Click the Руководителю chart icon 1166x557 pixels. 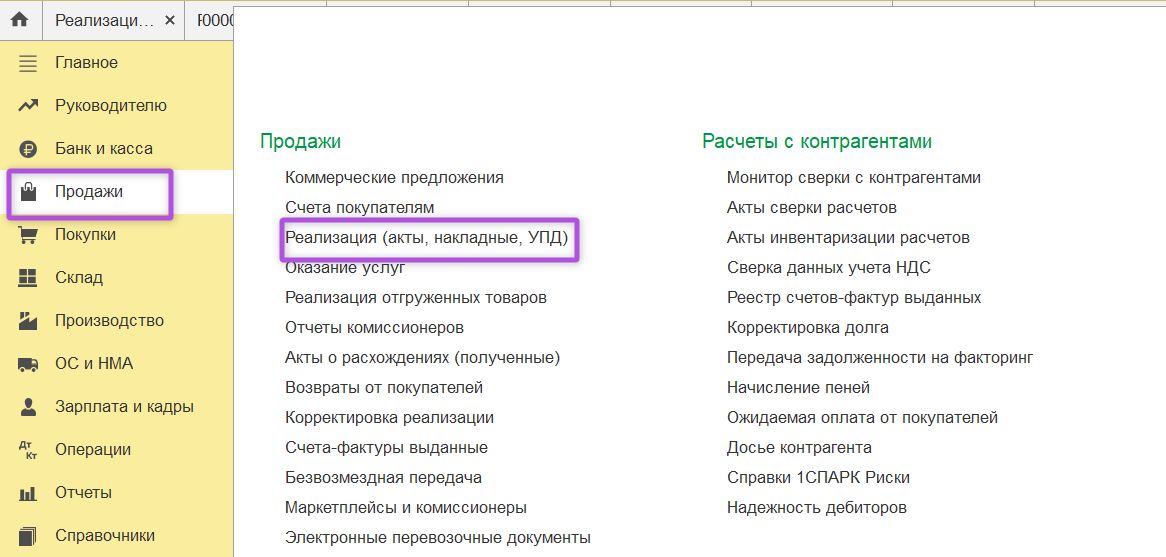[28, 106]
